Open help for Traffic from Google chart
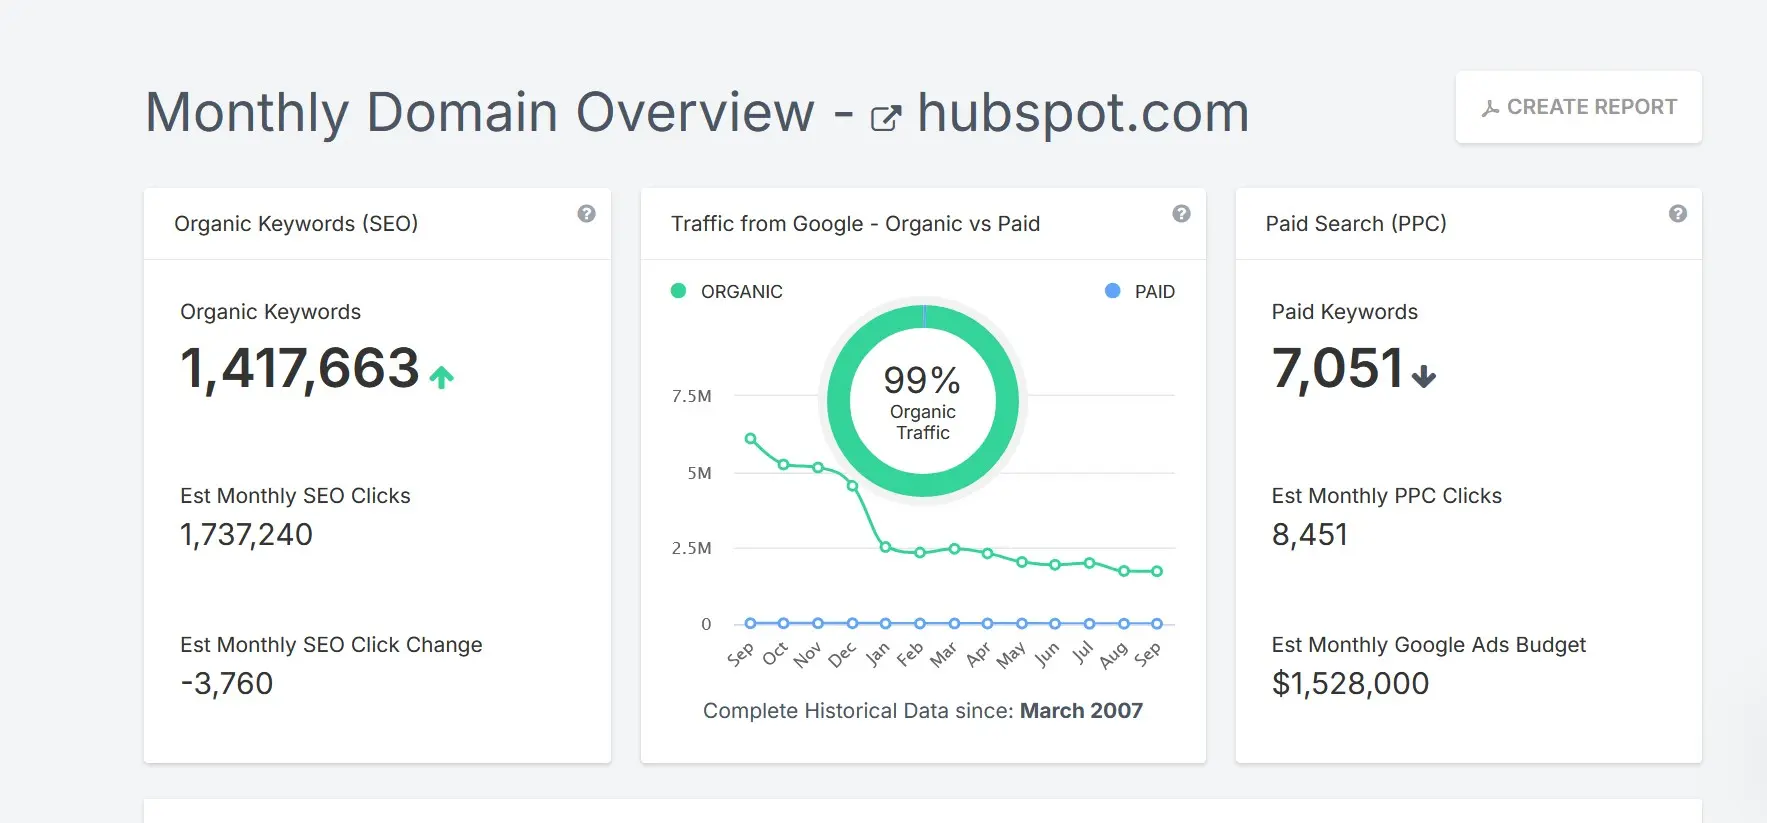Viewport: 1767px width, 823px height. coord(1182,213)
